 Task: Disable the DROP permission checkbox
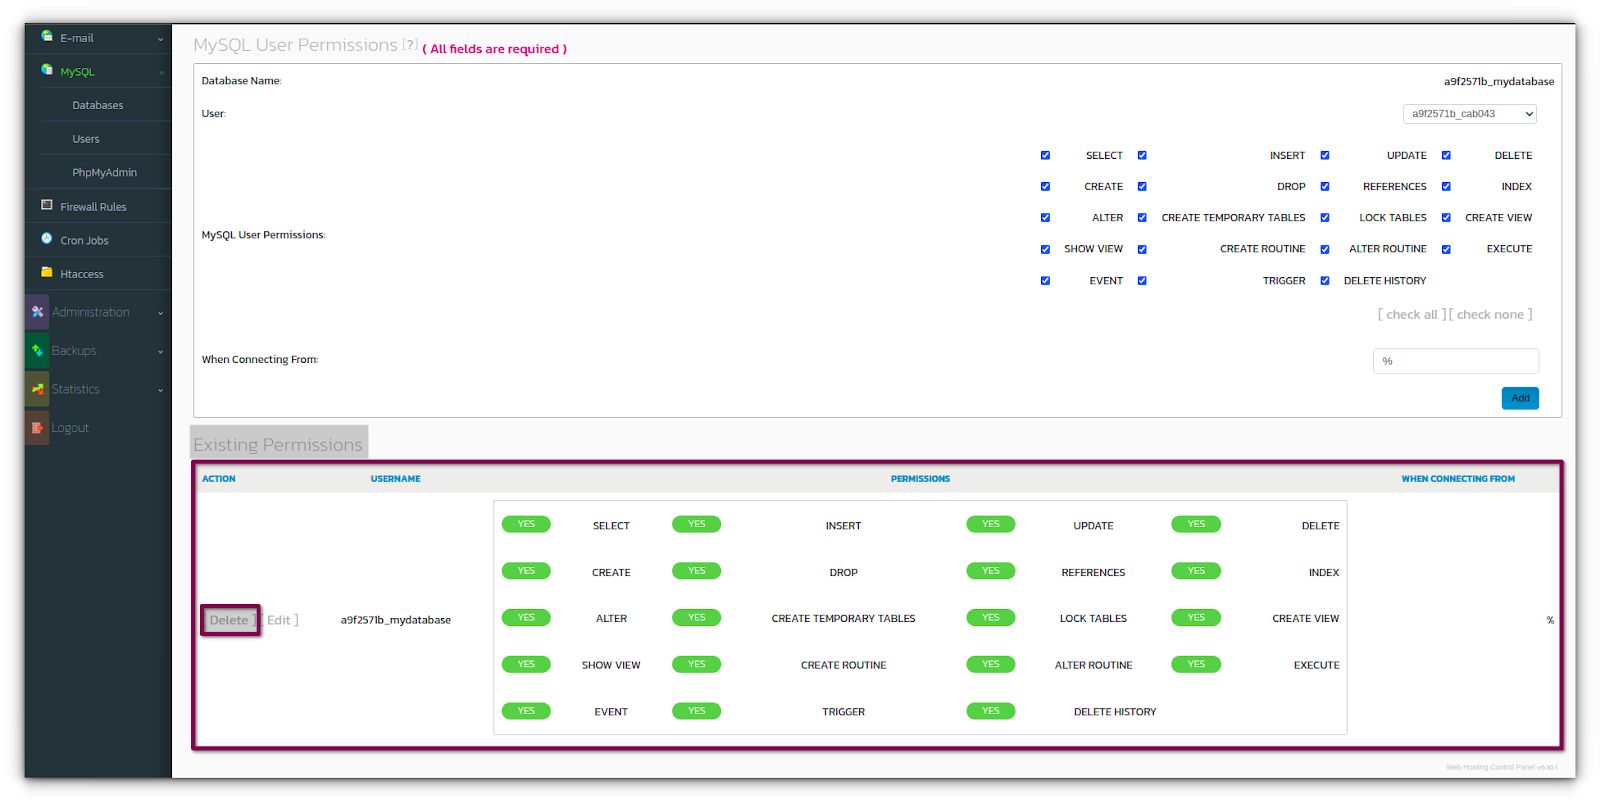click(1142, 186)
